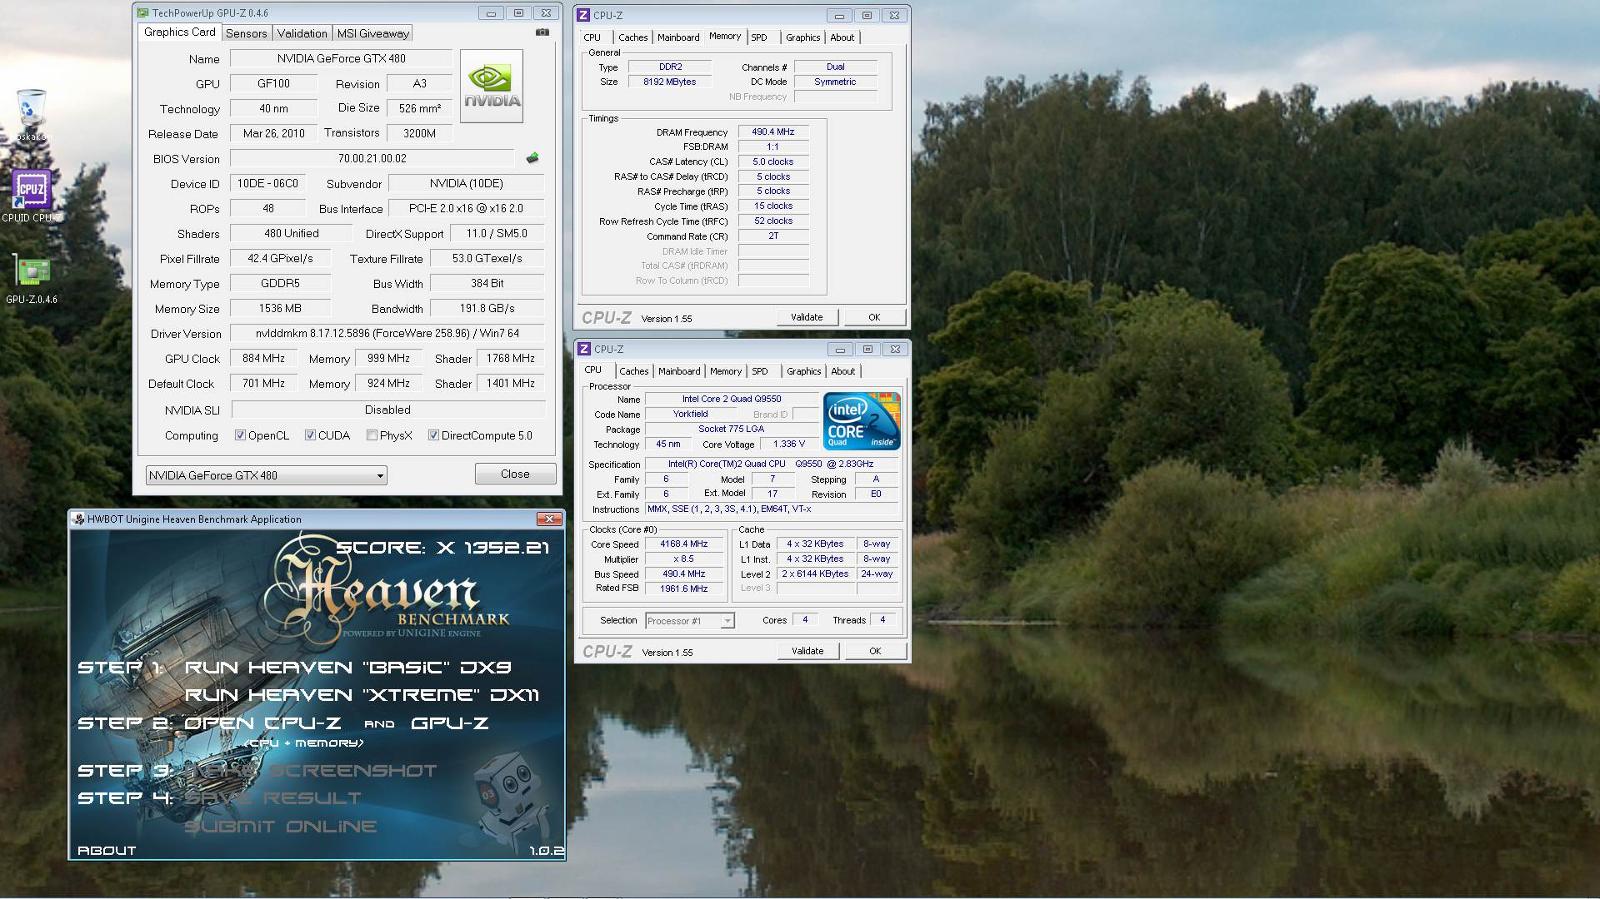
Task: Click the GPU Name field showing GTX 480
Action: click(x=341, y=58)
